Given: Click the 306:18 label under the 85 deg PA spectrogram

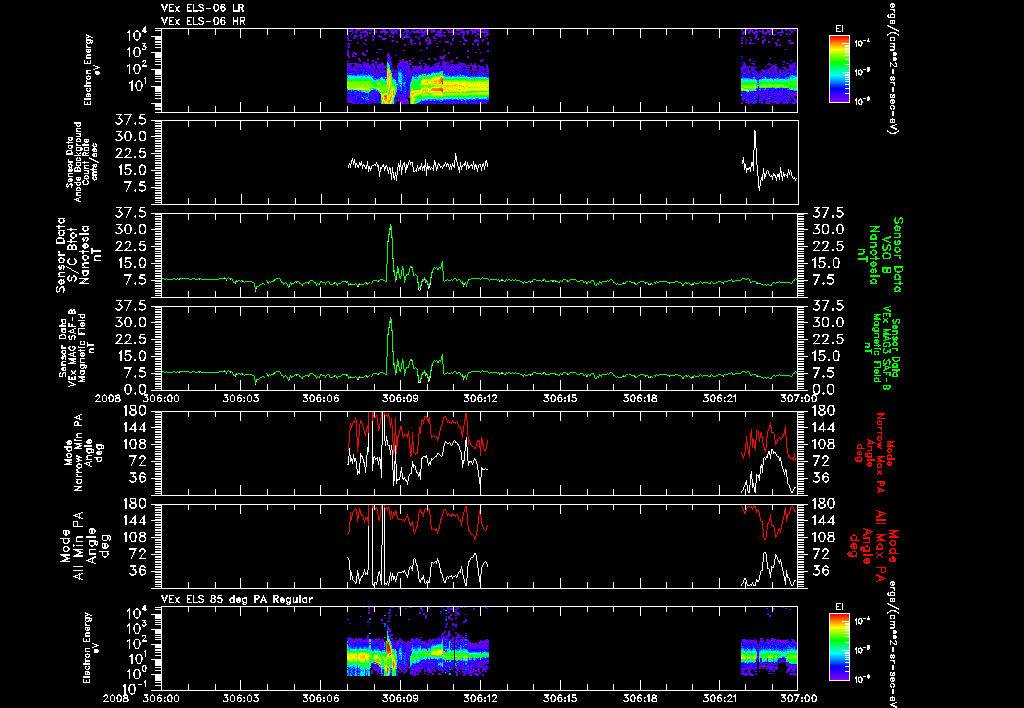Looking at the screenshot, I should (640, 698).
